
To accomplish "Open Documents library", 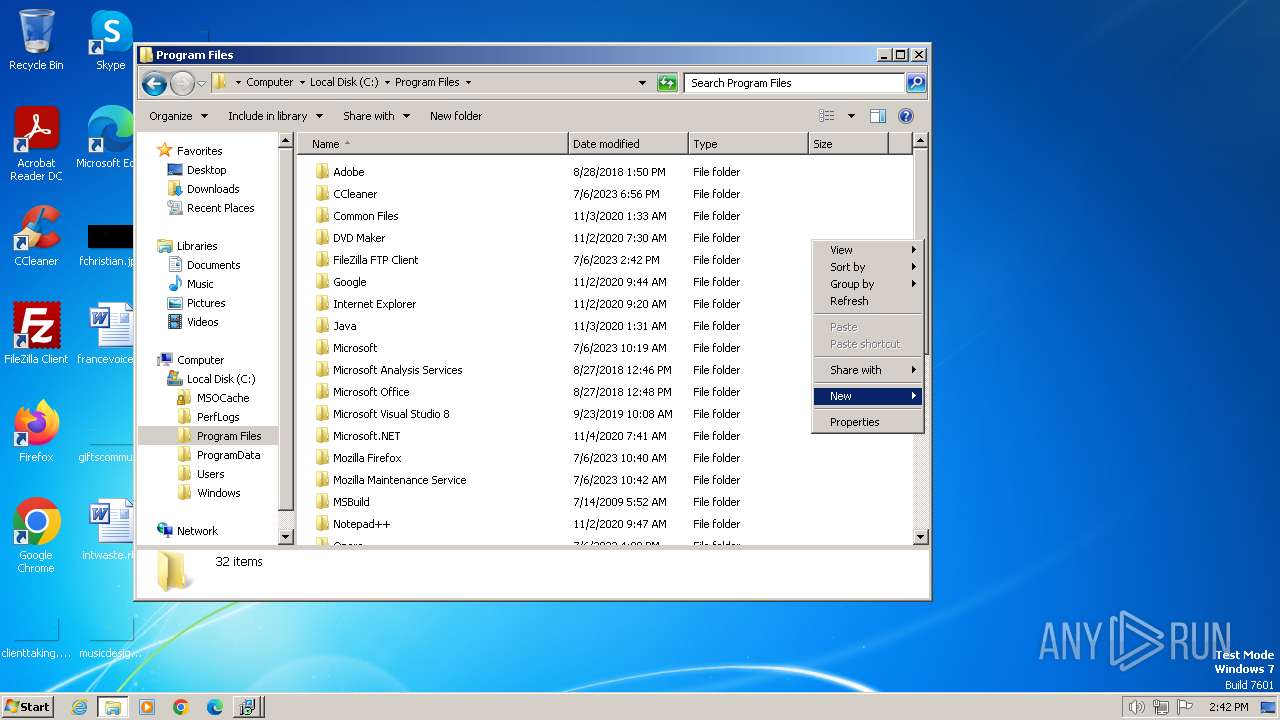I will (213, 265).
